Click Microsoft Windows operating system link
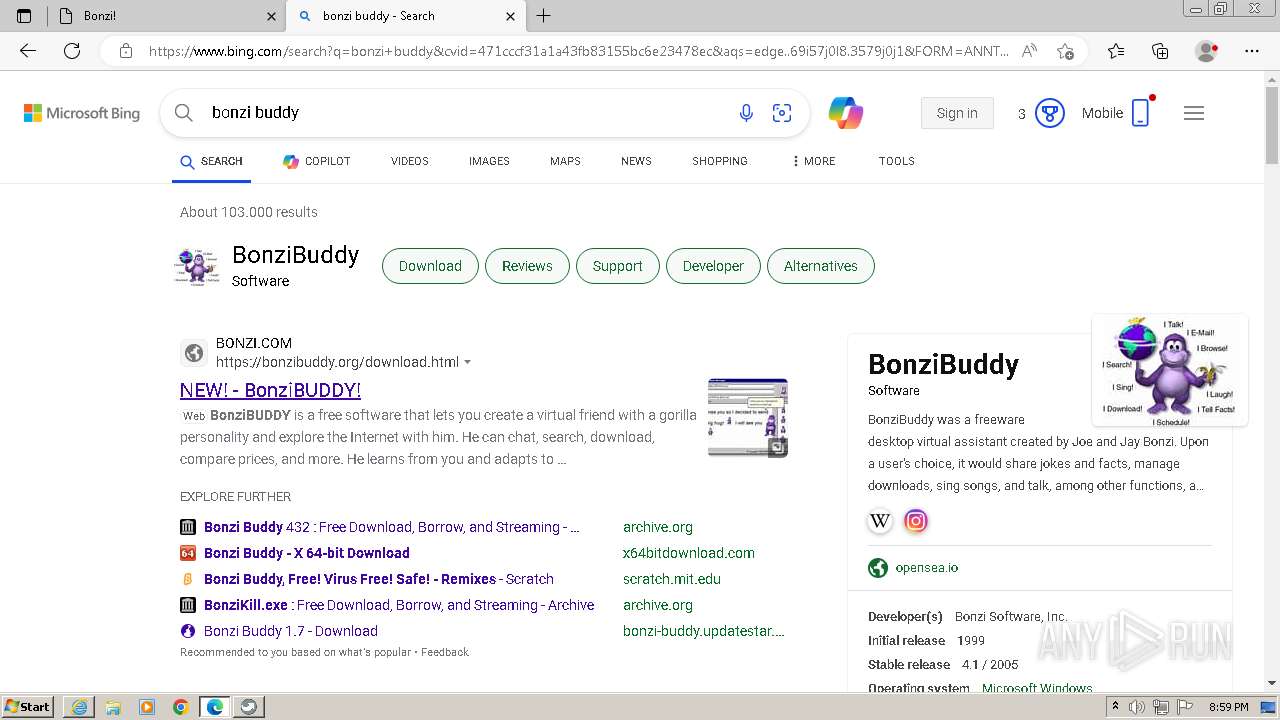 [1037, 689]
